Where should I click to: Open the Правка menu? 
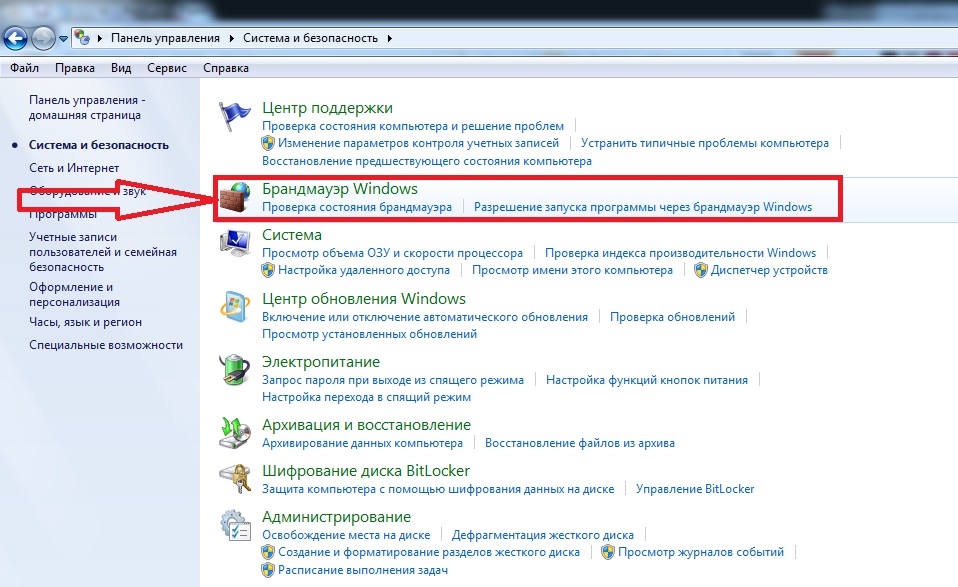[x=75, y=68]
